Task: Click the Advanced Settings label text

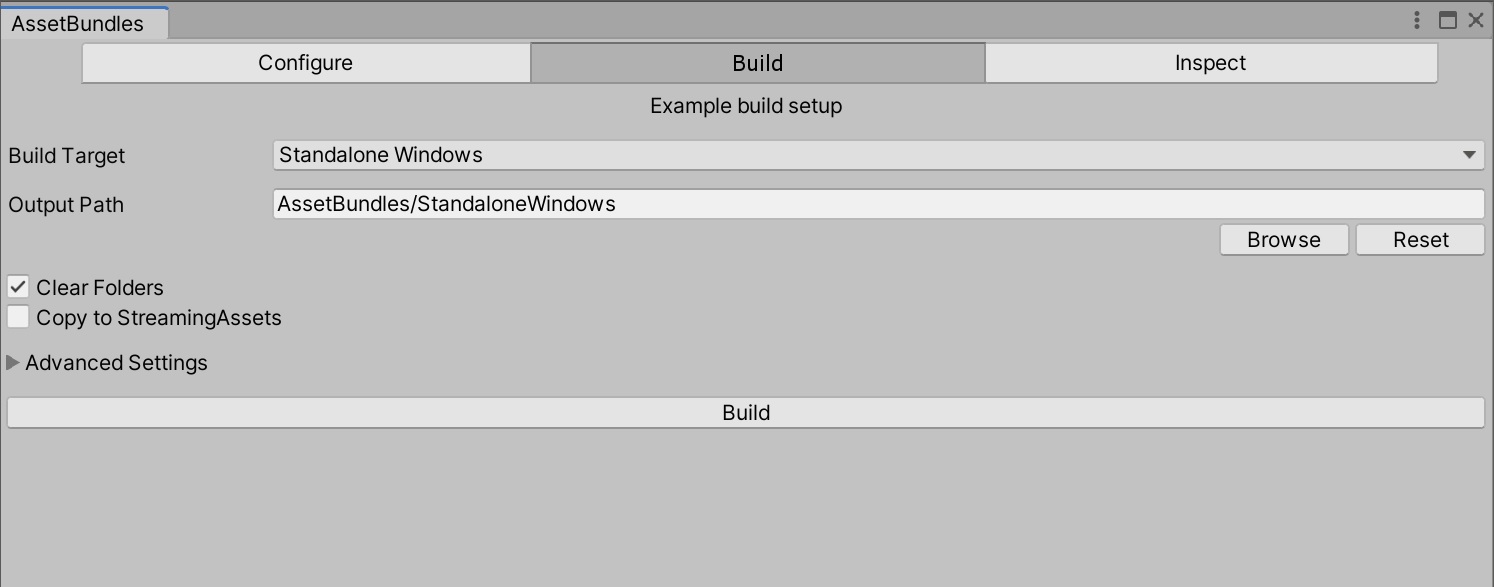Action: [x=116, y=363]
